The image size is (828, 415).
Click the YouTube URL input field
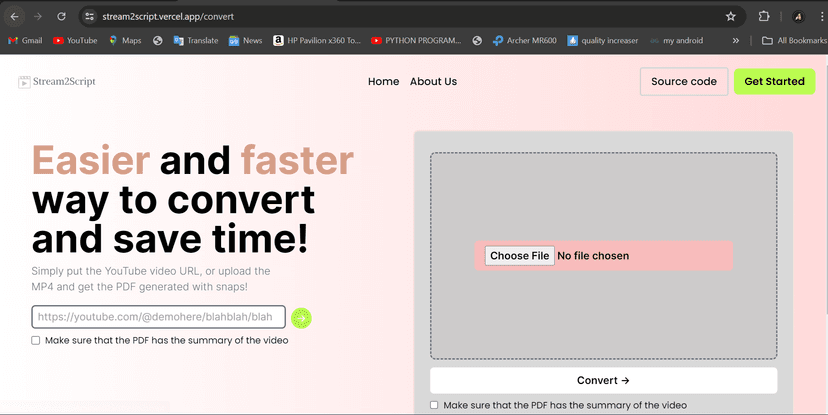158,317
